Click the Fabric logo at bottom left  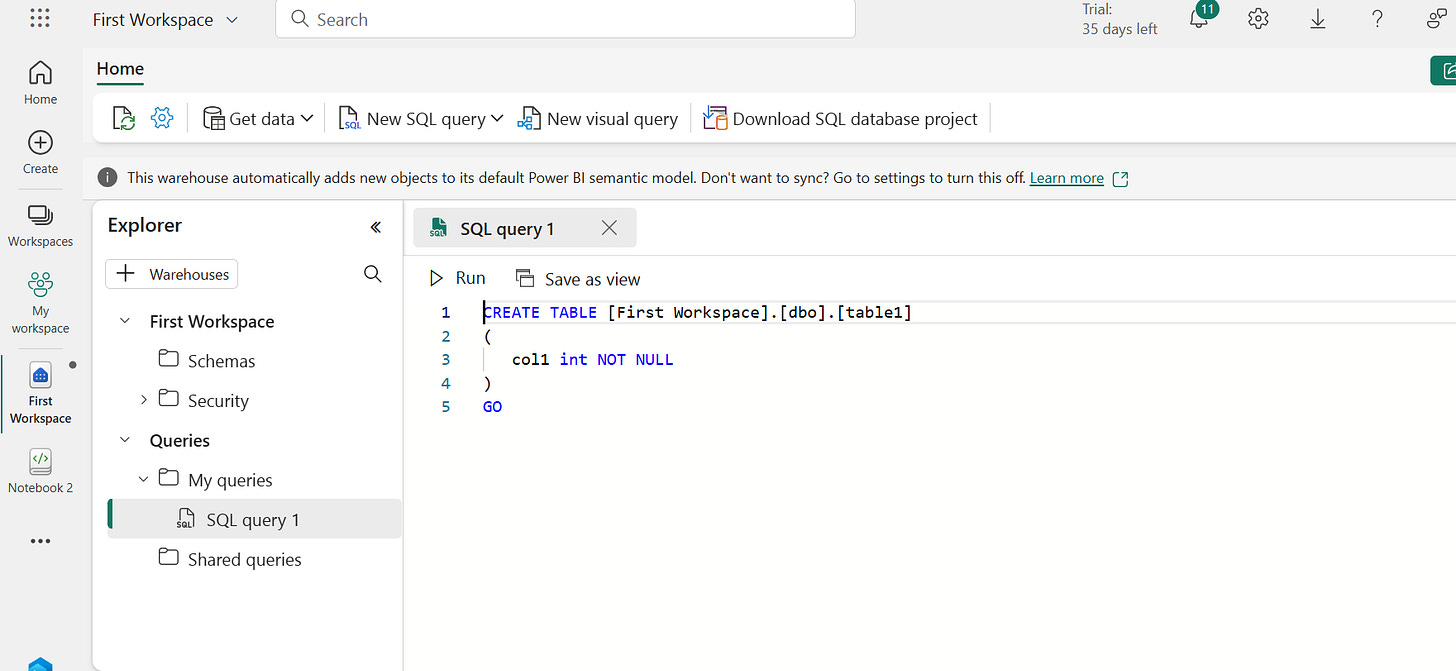click(x=40, y=664)
